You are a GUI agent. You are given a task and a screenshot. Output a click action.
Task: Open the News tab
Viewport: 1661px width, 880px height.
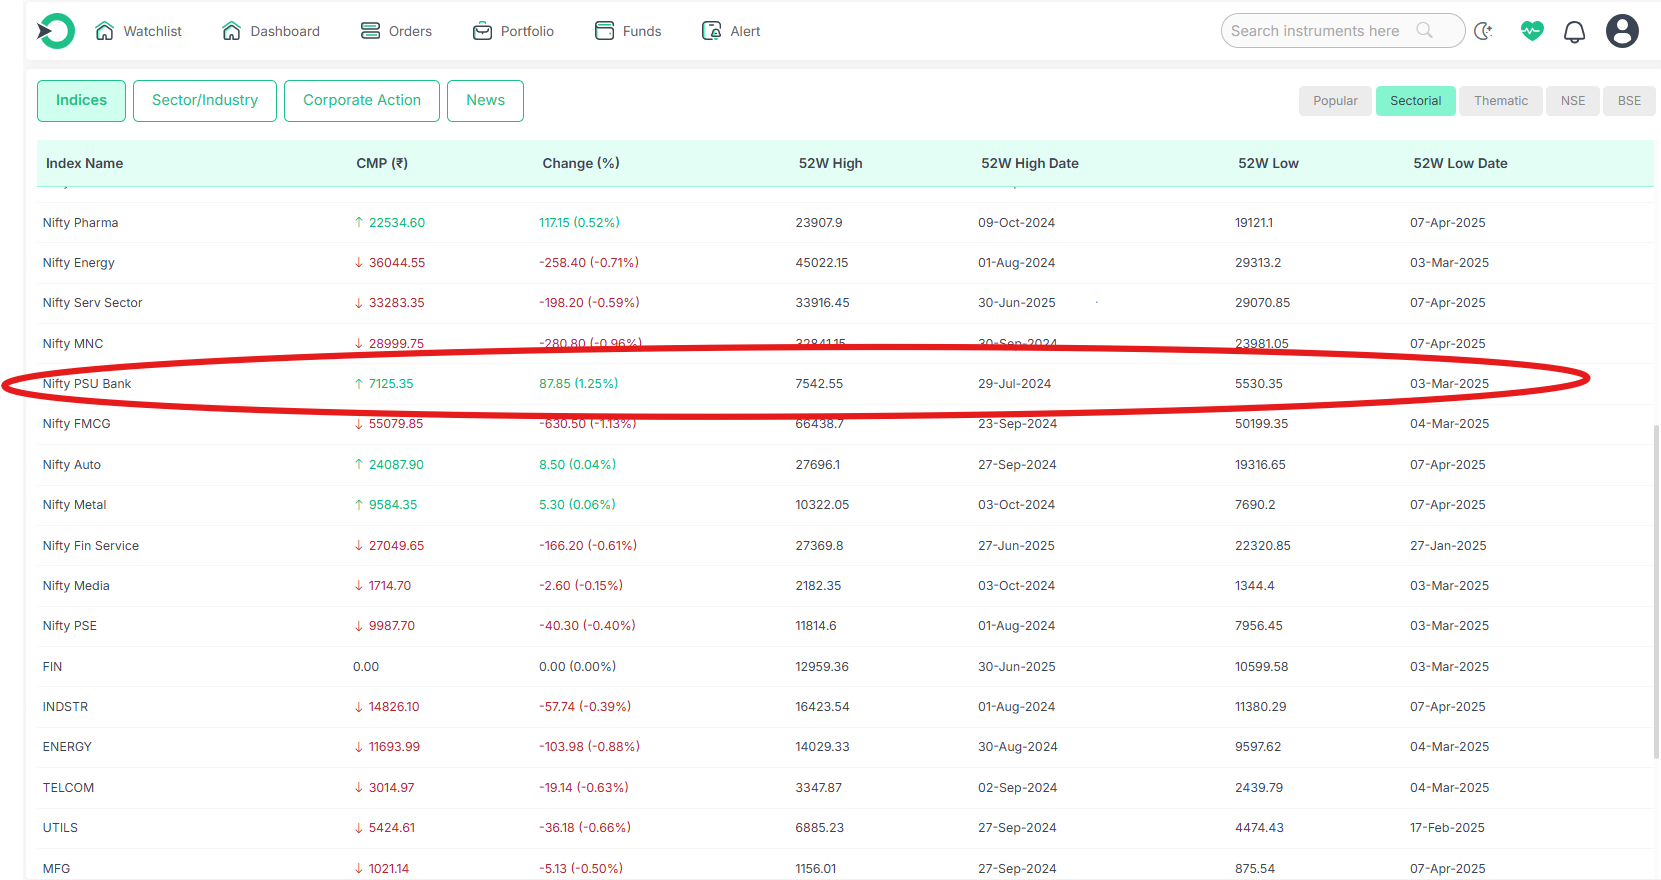click(485, 101)
